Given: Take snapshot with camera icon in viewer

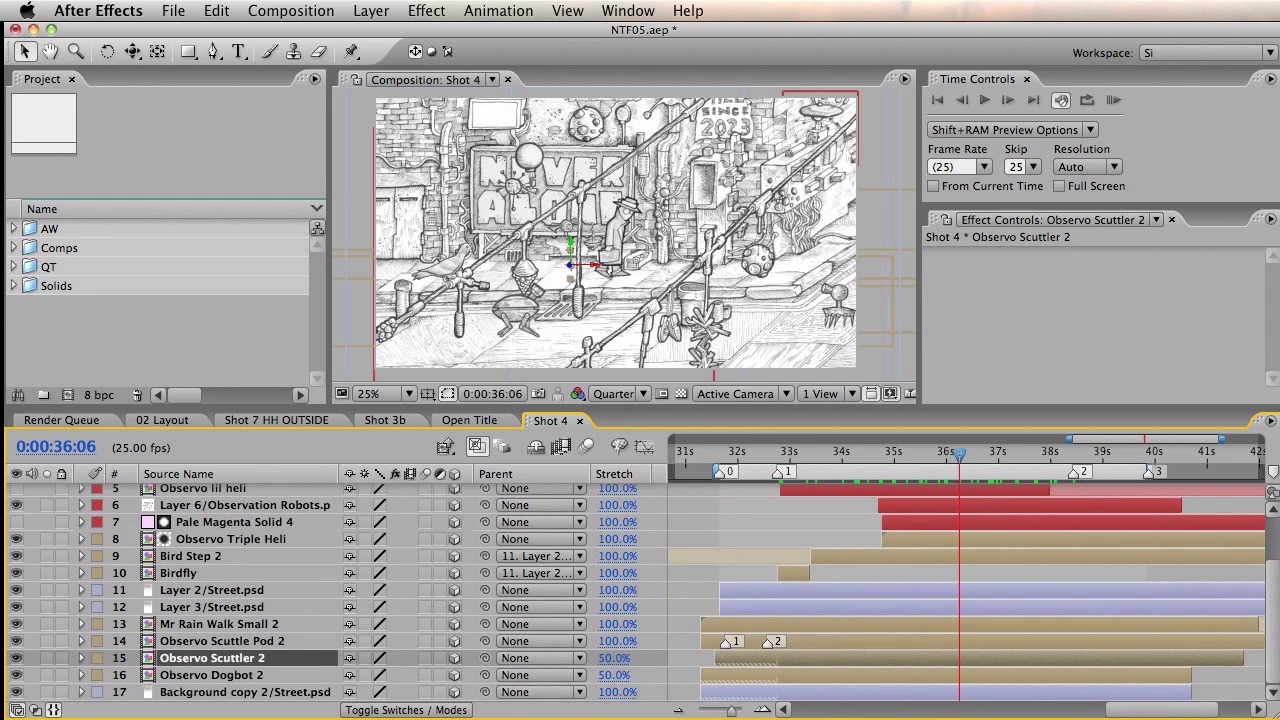Looking at the screenshot, I should point(539,394).
